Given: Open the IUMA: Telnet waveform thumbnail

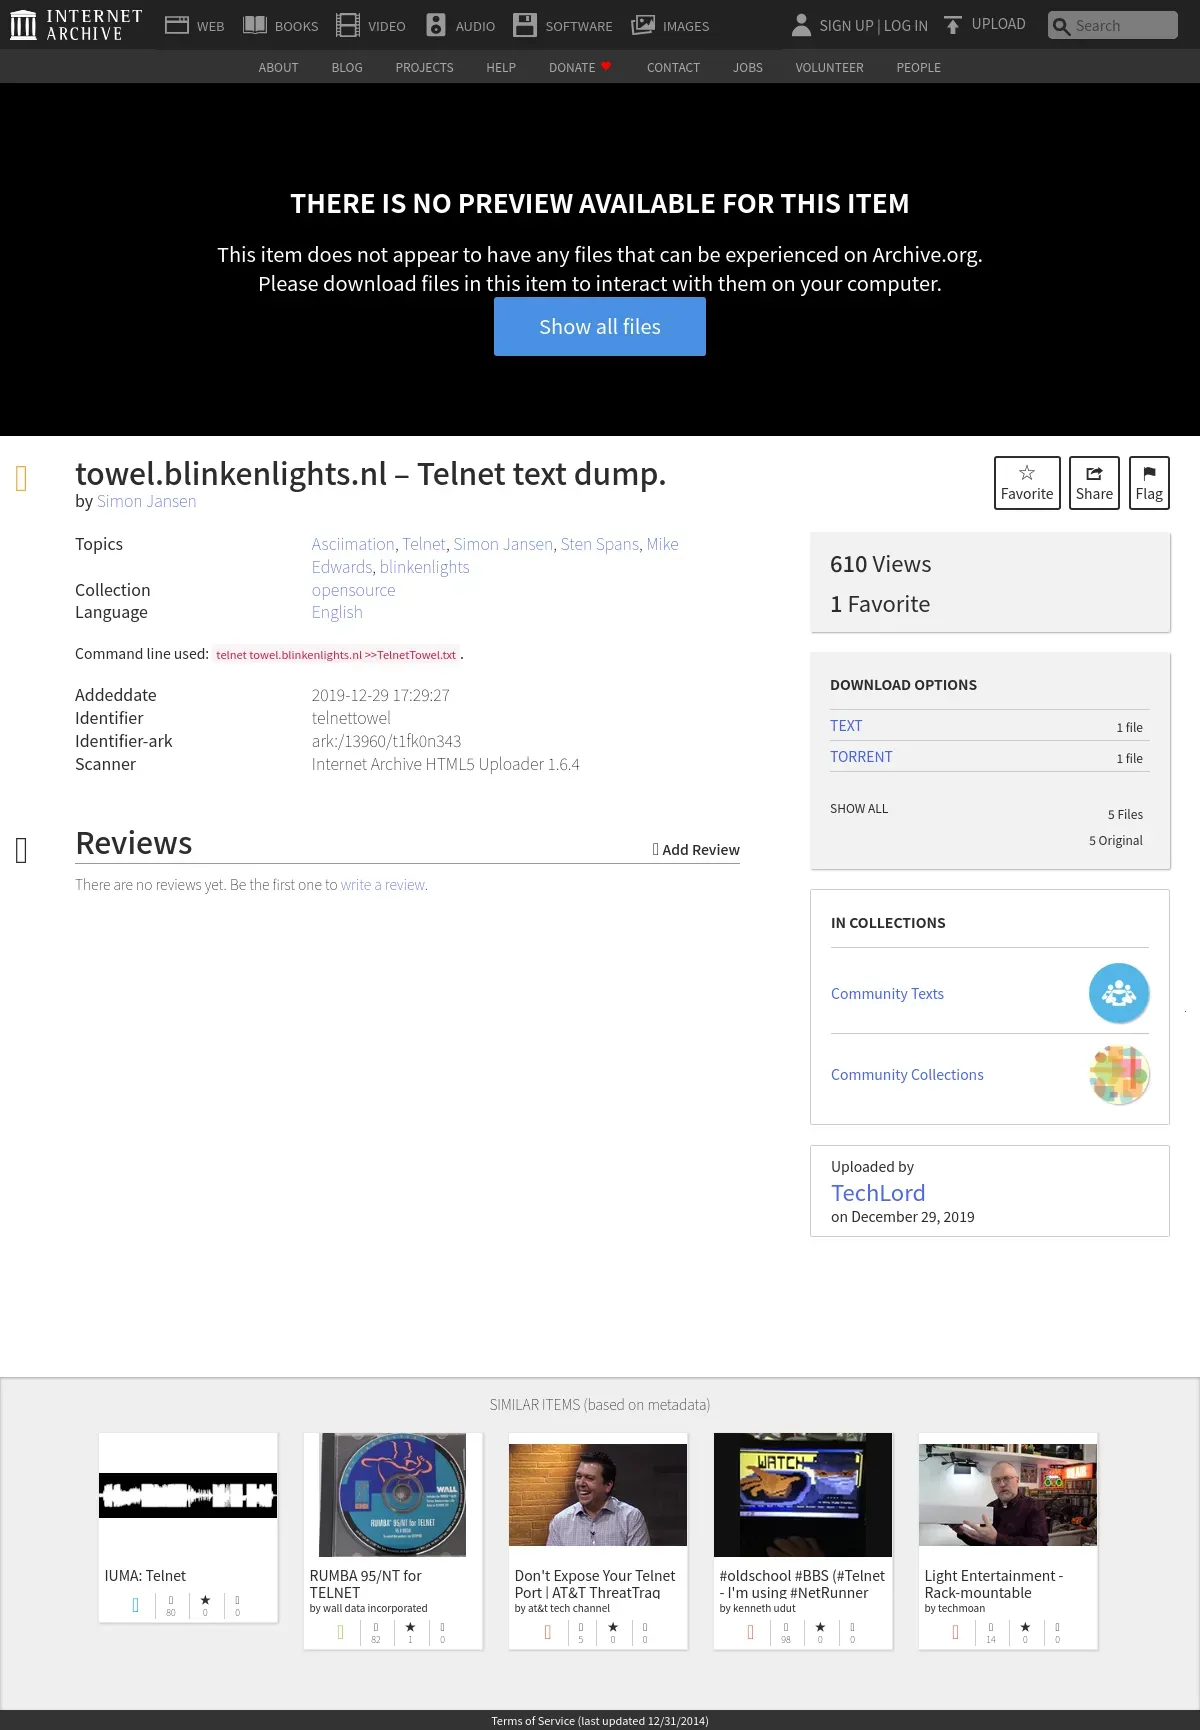Looking at the screenshot, I should tap(188, 1495).
